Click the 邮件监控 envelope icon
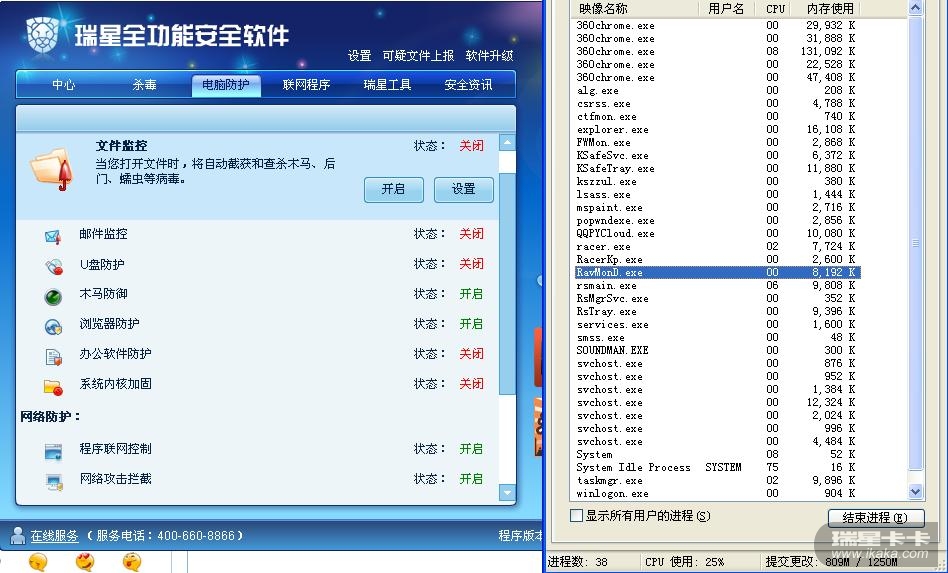The height and width of the screenshot is (573, 948). click(x=53, y=236)
